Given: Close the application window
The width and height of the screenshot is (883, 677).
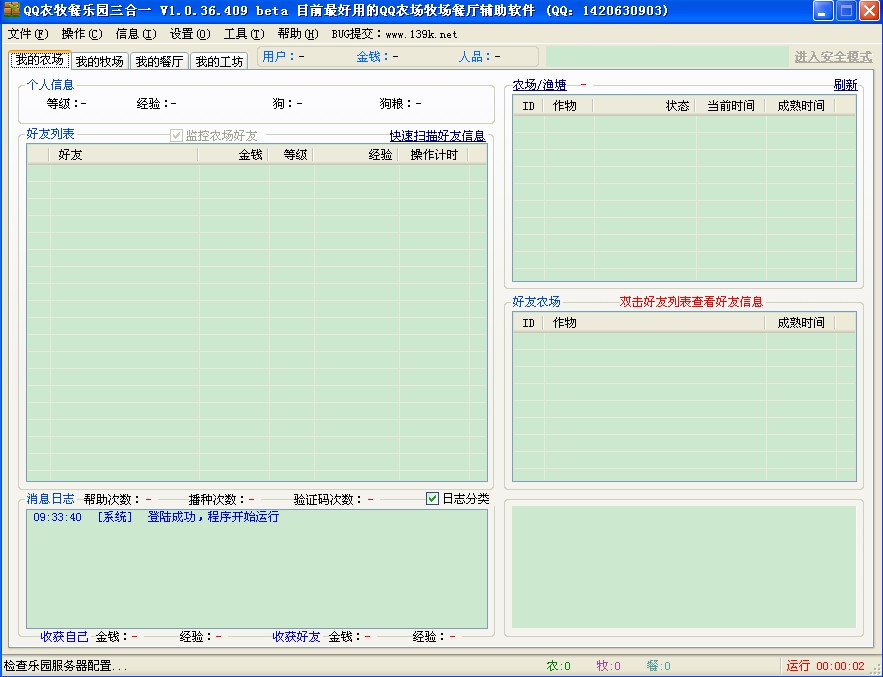Looking at the screenshot, I should point(869,11).
